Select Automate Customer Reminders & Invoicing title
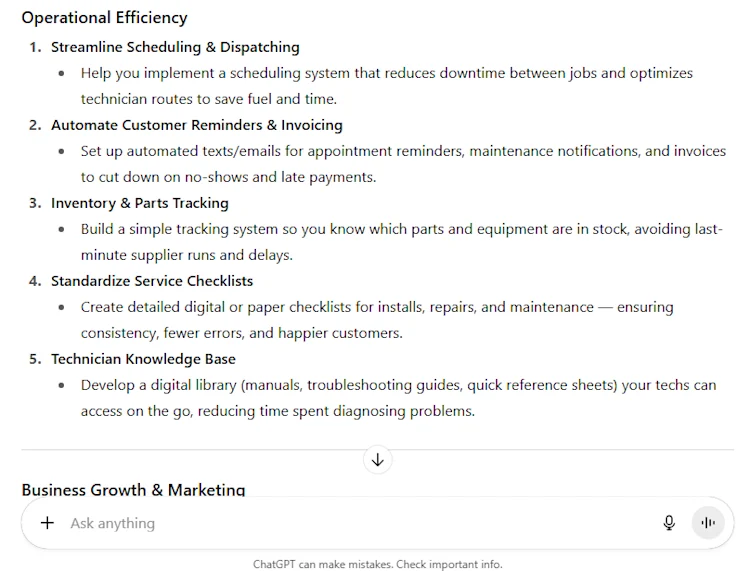Screen dimensions: 750x571 click(197, 125)
